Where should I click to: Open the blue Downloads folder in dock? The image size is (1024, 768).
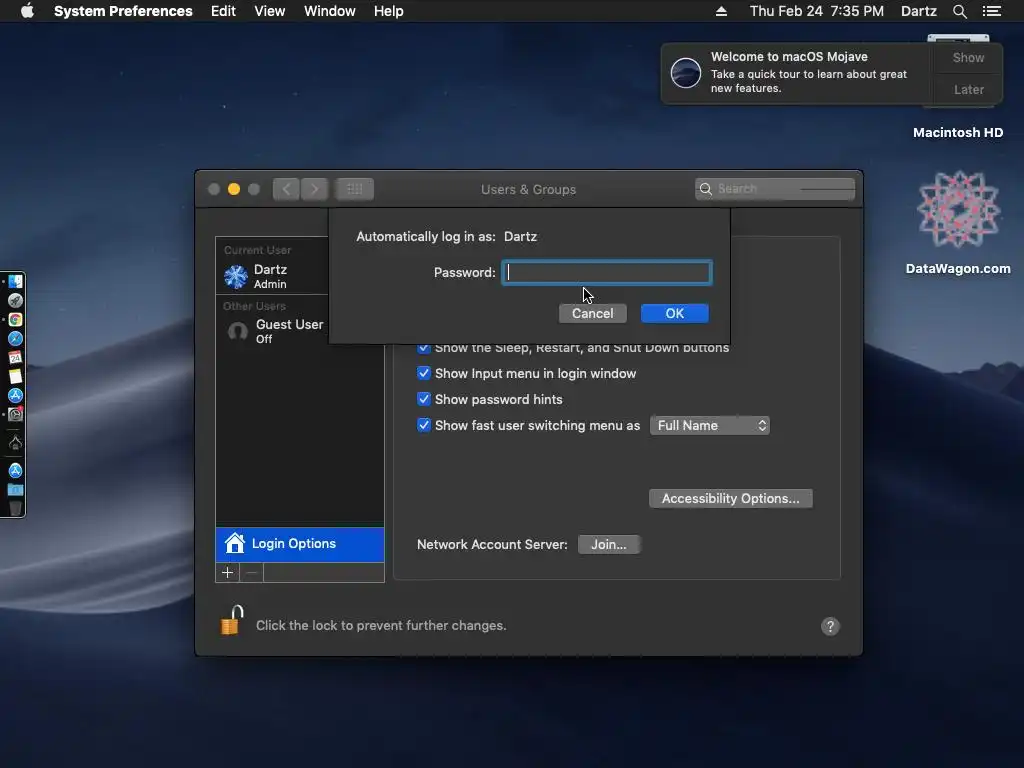[x=15, y=490]
